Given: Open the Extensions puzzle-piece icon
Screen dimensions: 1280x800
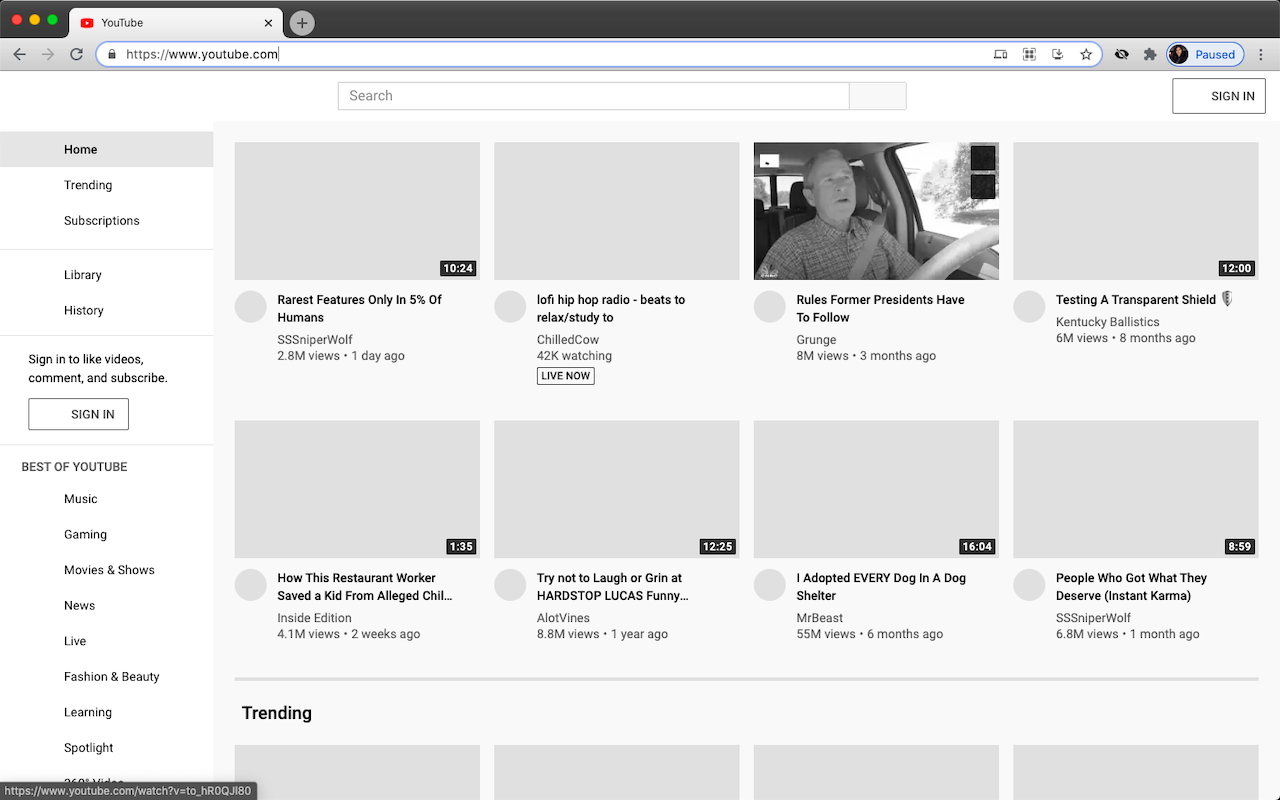Looking at the screenshot, I should tap(1150, 55).
